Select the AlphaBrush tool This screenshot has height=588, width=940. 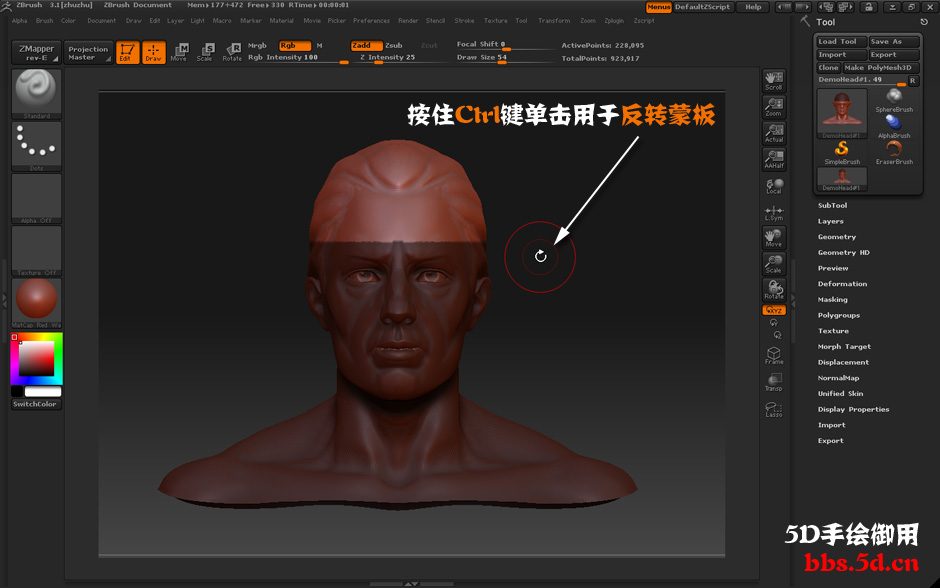click(894, 126)
